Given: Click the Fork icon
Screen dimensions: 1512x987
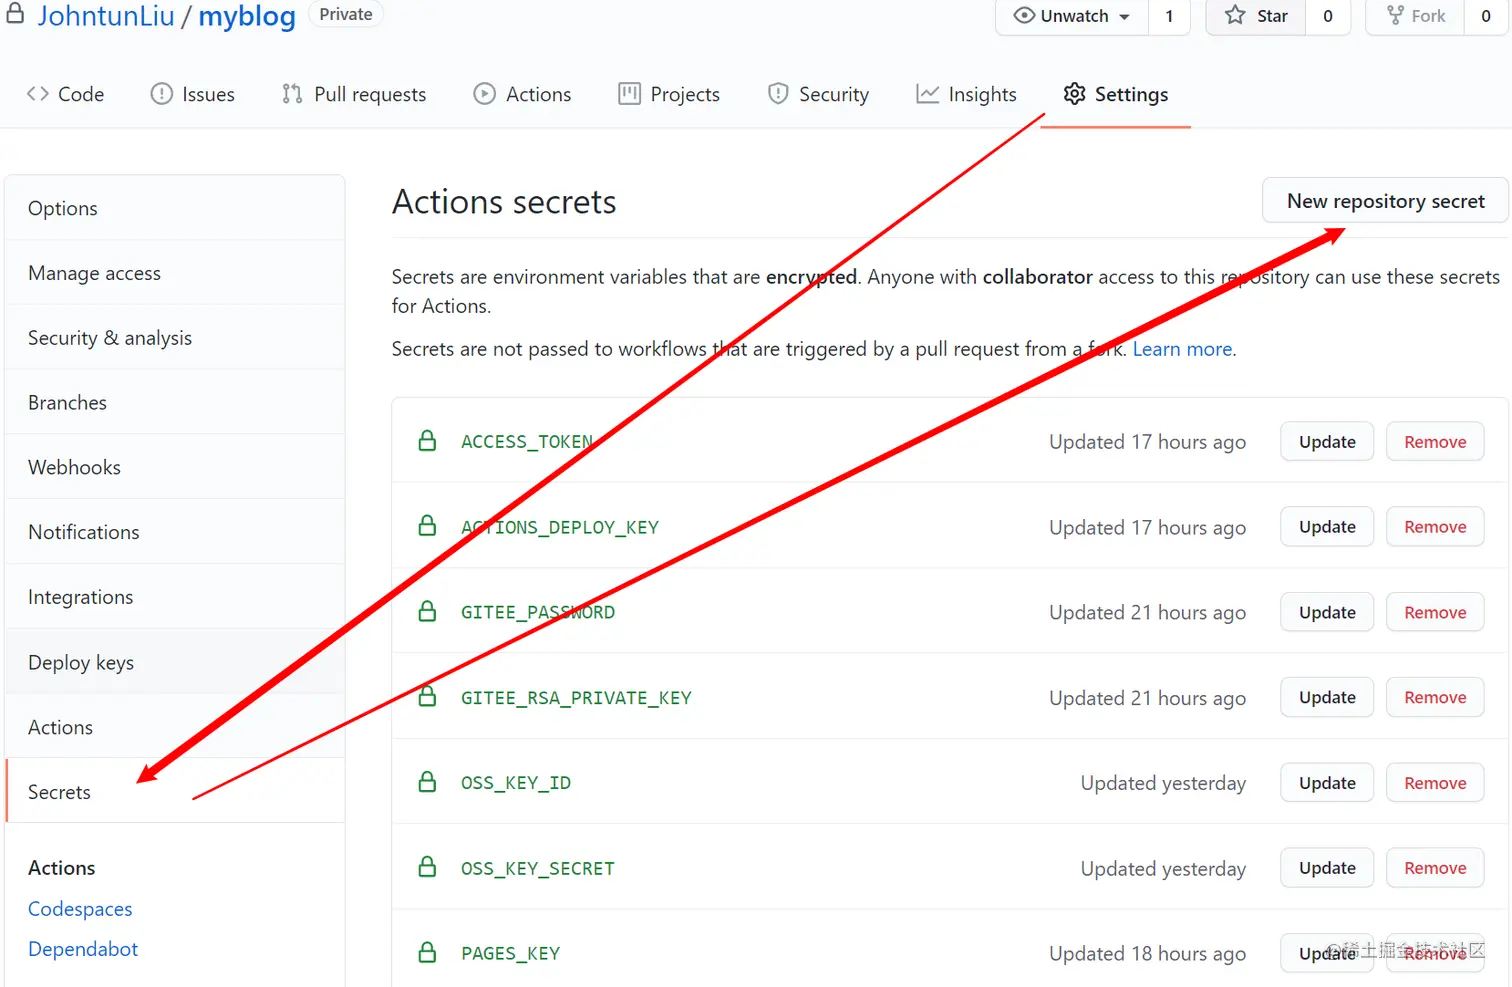Looking at the screenshot, I should click(1395, 15).
